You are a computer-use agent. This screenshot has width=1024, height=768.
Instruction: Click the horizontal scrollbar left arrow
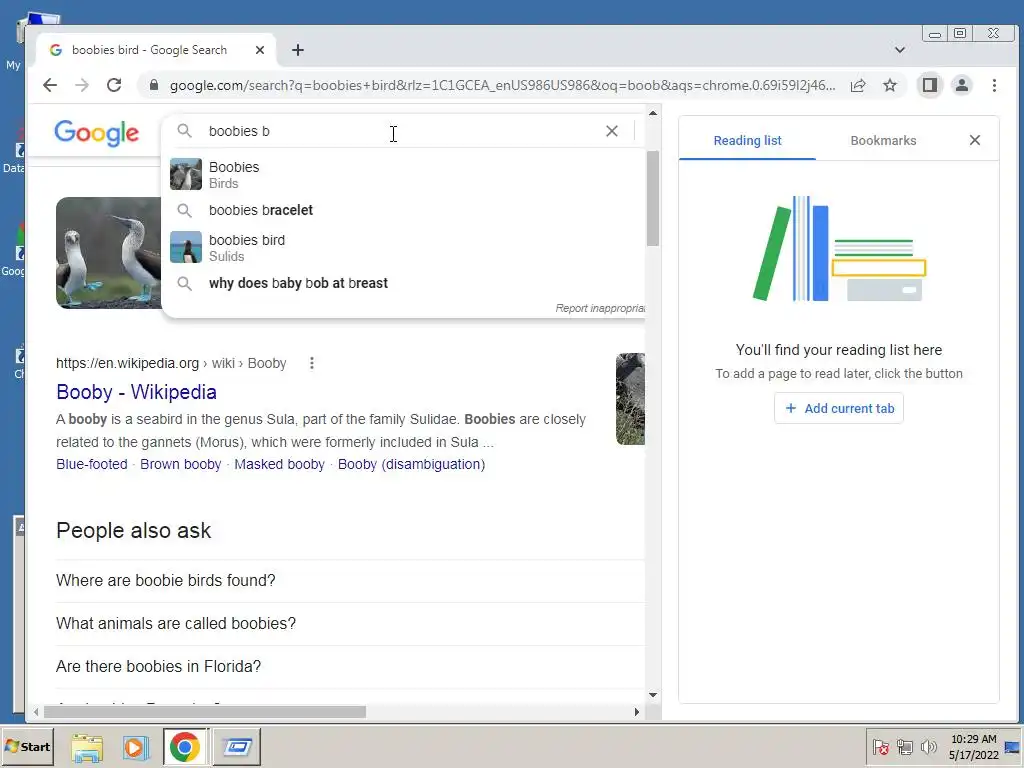[x=36, y=712]
